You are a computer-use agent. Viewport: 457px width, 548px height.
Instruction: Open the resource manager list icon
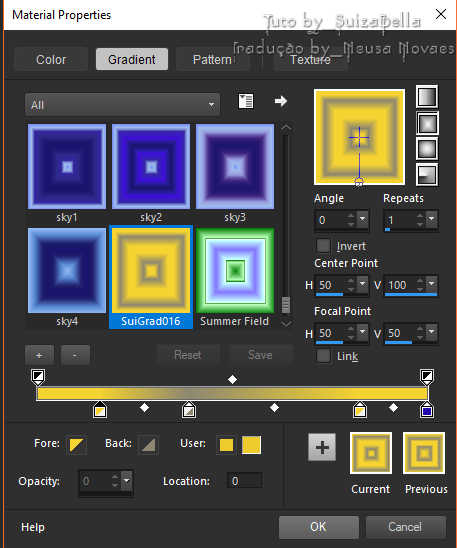click(x=246, y=102)
